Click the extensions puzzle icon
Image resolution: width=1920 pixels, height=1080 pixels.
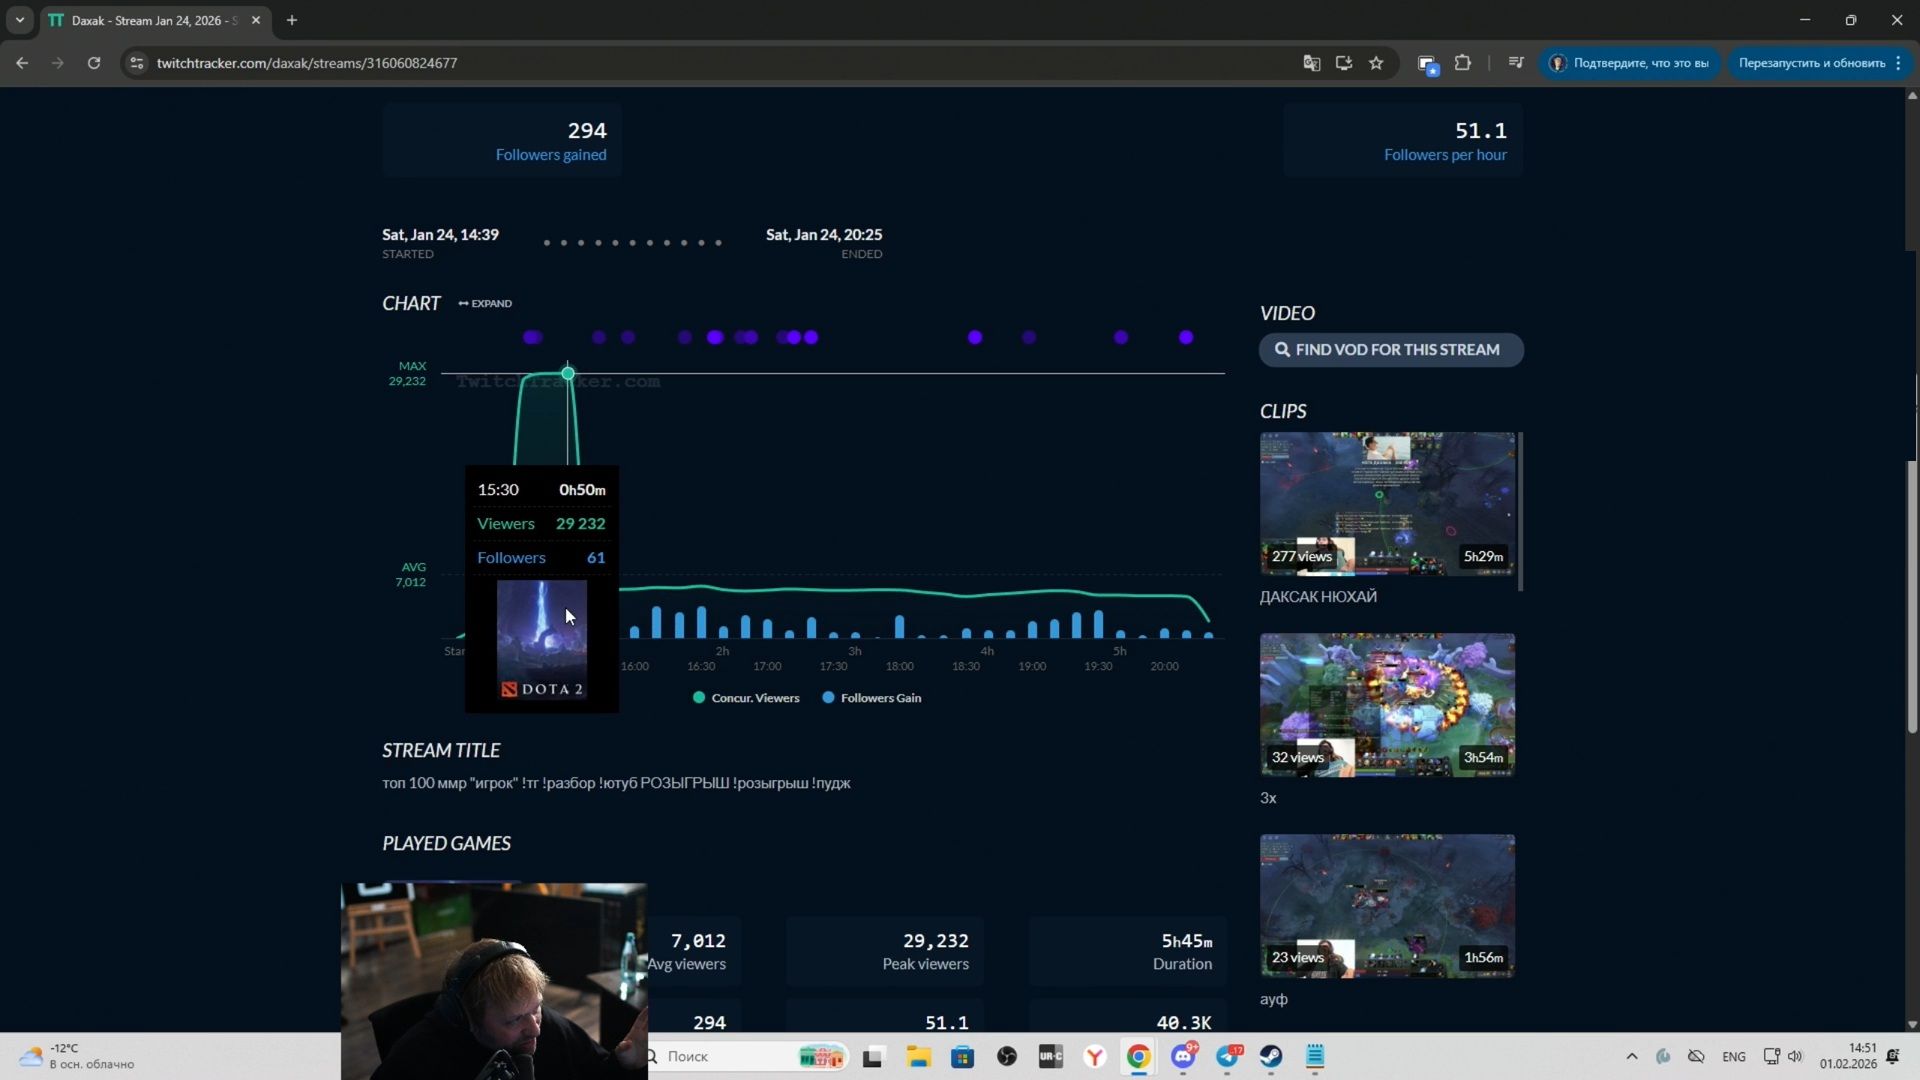tap(1462, 63)
